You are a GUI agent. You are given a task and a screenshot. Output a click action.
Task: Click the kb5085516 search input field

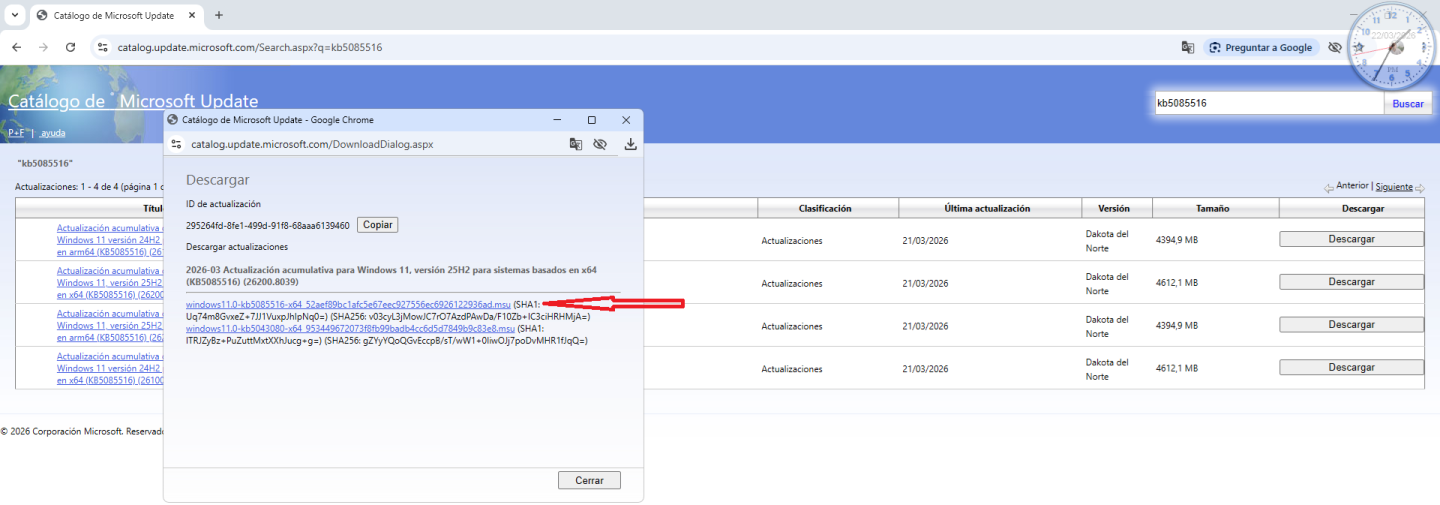pyautogui.click(x=1267, y=103)
